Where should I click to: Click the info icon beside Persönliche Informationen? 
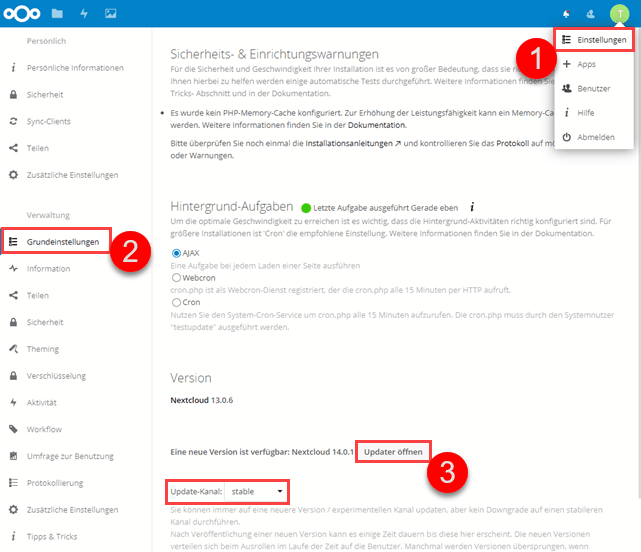(13, 67)
